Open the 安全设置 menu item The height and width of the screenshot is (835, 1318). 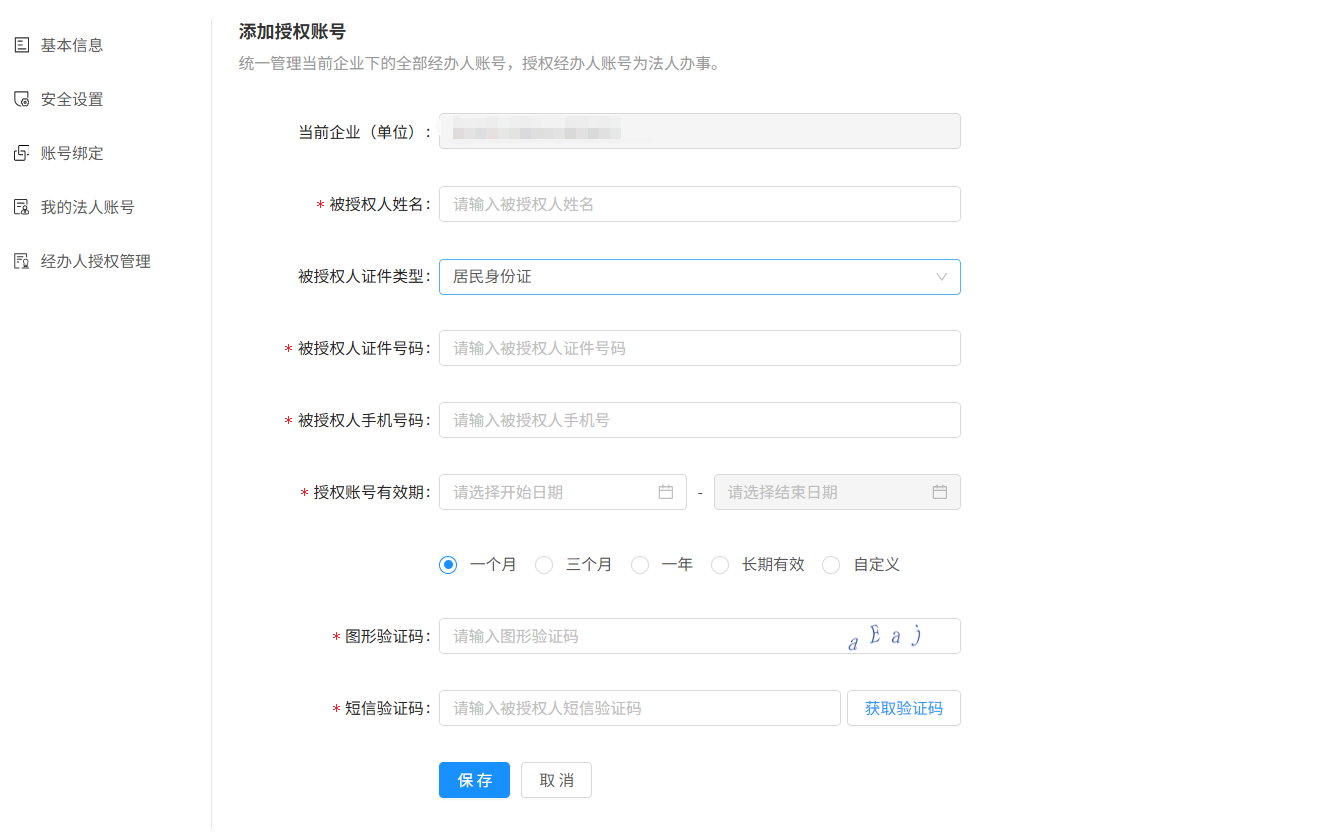pyautogui.click(x=72, y=99)
